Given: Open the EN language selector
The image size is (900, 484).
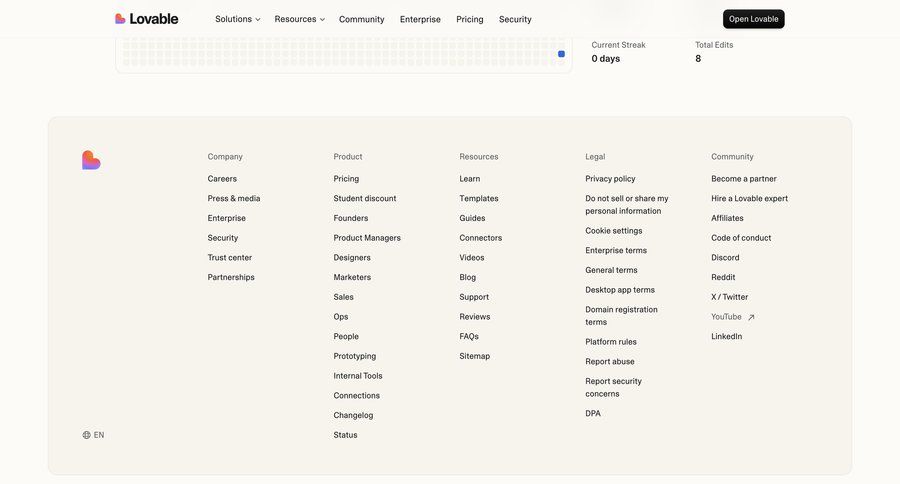Looking at the screenshot, I should (x=94, y=435).
